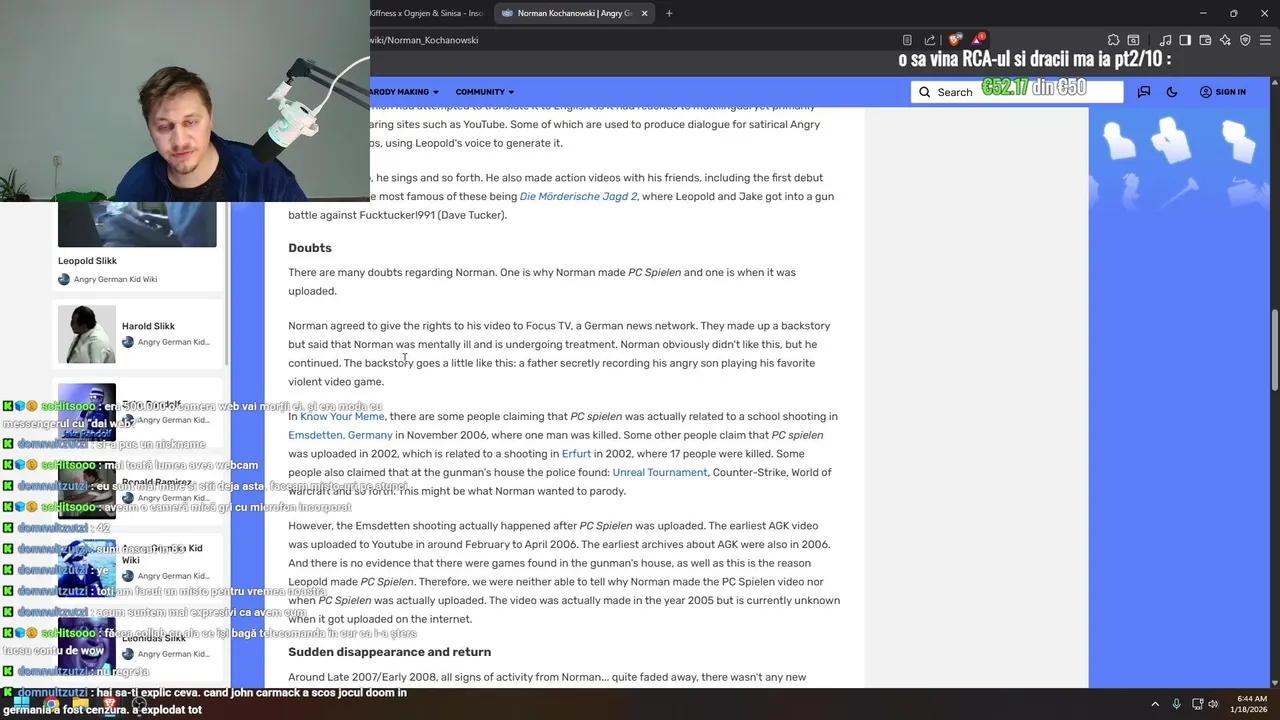Open Leo AI sparkle icon
Image resolution: width=1280 pixels, height=720 pixels.
(x=1225, y=40)
